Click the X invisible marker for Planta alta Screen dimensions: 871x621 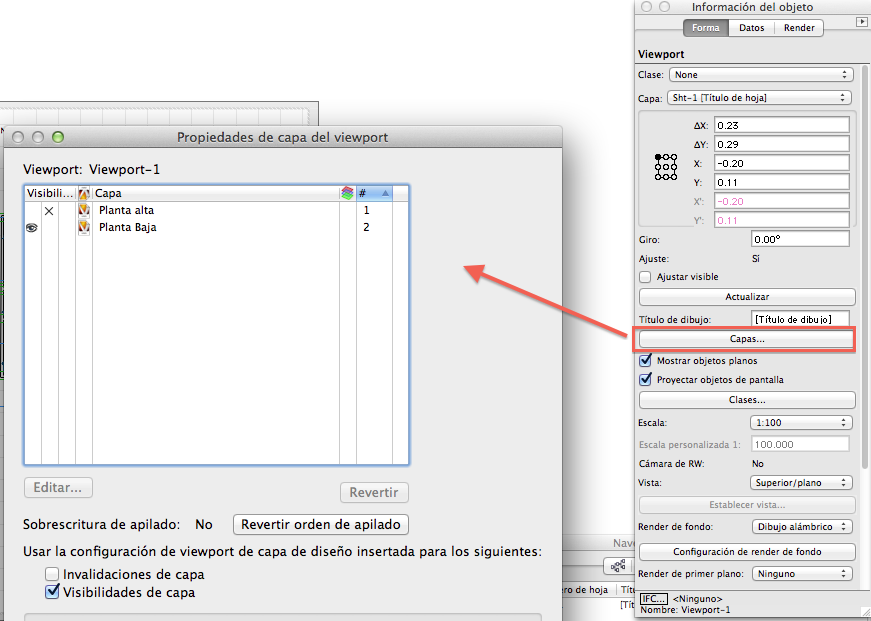click(49, 211)
